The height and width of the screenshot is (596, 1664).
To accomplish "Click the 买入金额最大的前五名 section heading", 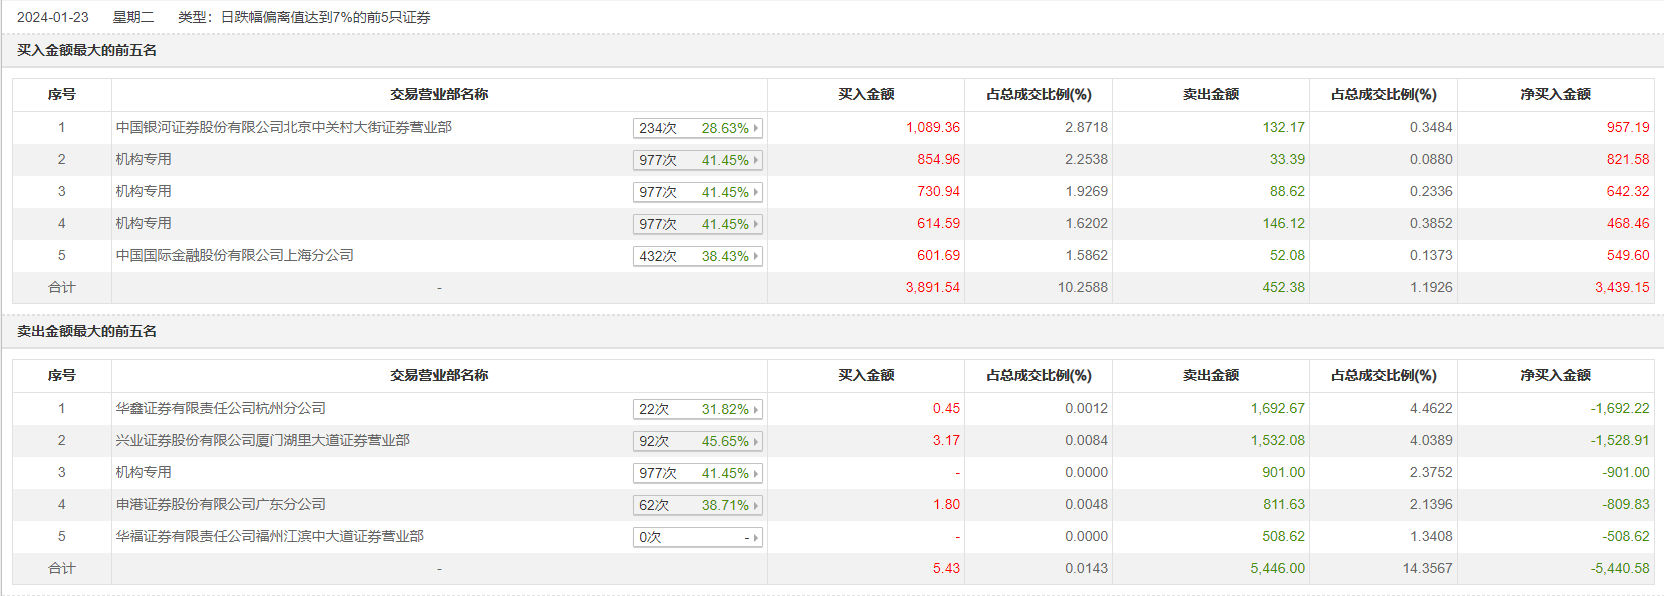I will [87, 50].
